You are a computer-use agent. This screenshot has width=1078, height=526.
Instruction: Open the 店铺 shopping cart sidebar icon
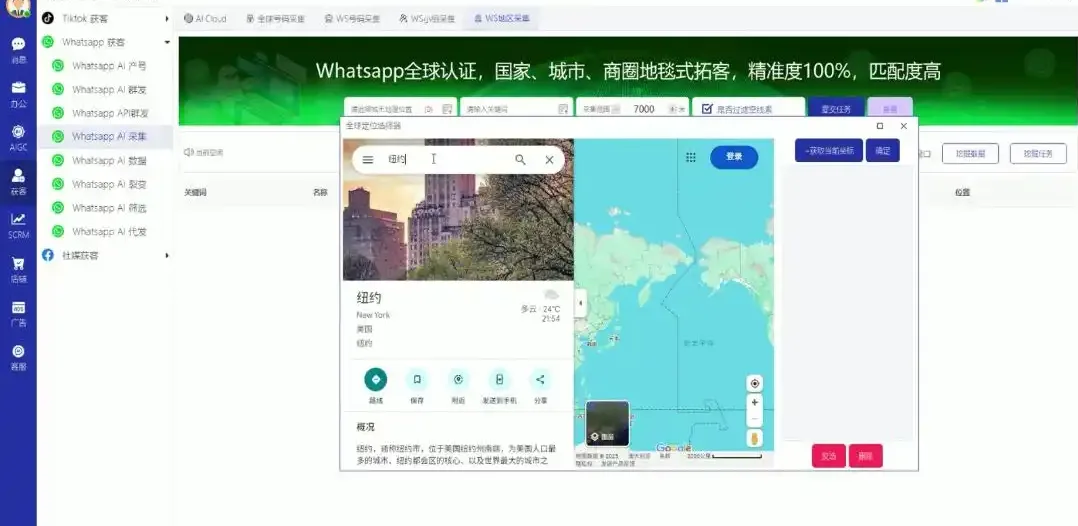point(19,264)
